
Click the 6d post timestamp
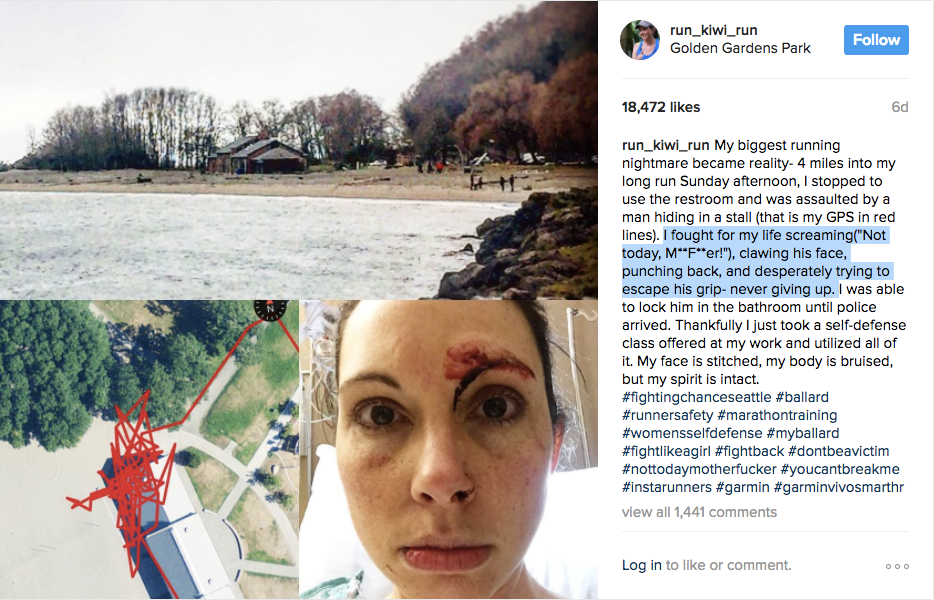coord(899,107)
